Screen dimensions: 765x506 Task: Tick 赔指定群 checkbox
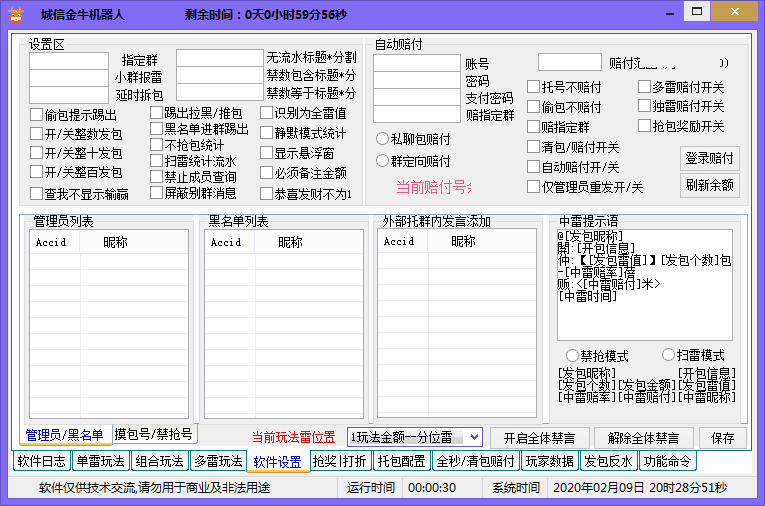click(x=534, y=127)
